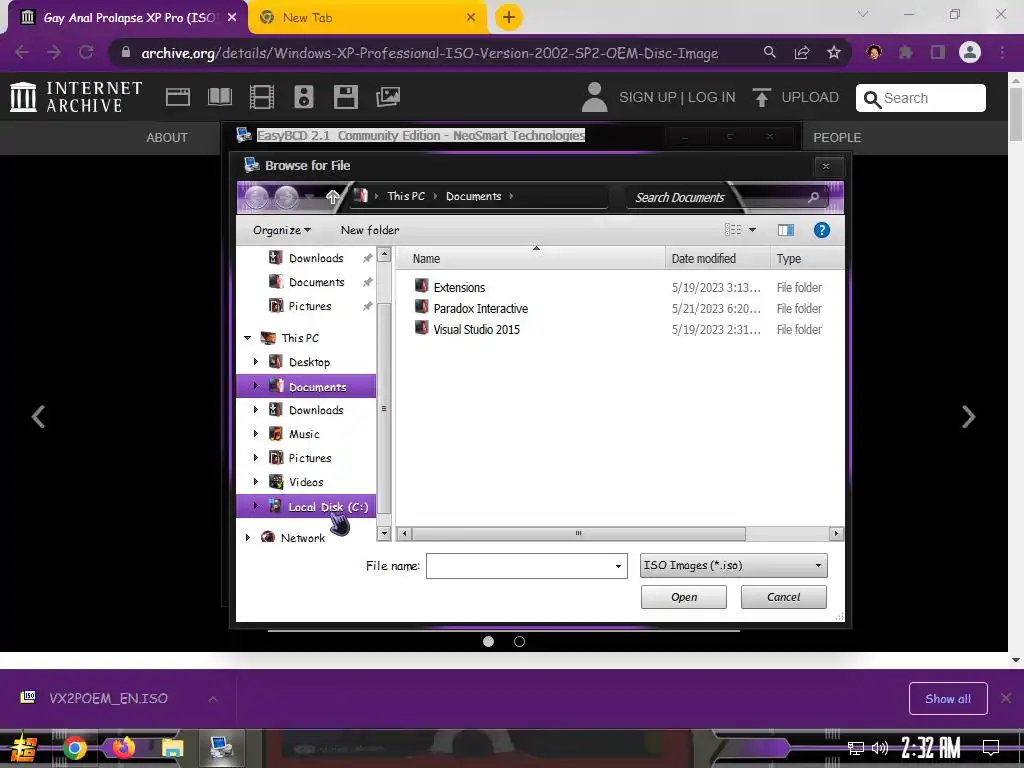Switch to the archive.org XP Pro tab
This screenshot has height=768, width=1024.
(128, 18)
